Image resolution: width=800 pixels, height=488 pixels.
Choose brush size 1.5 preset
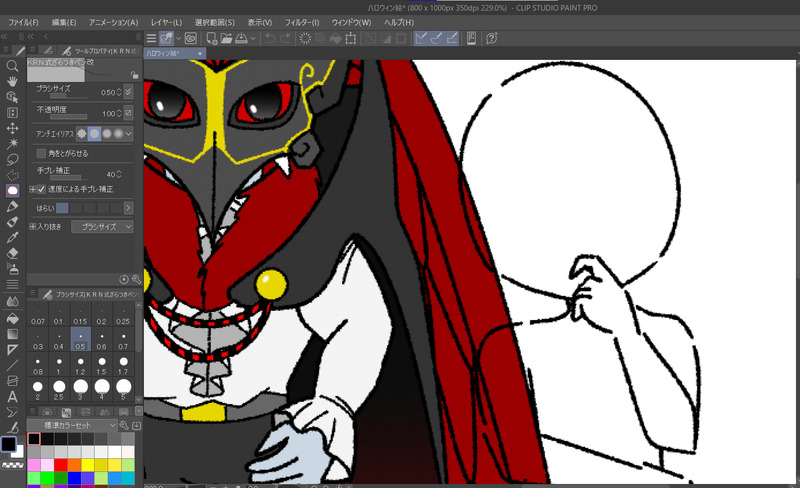(102, 366)
